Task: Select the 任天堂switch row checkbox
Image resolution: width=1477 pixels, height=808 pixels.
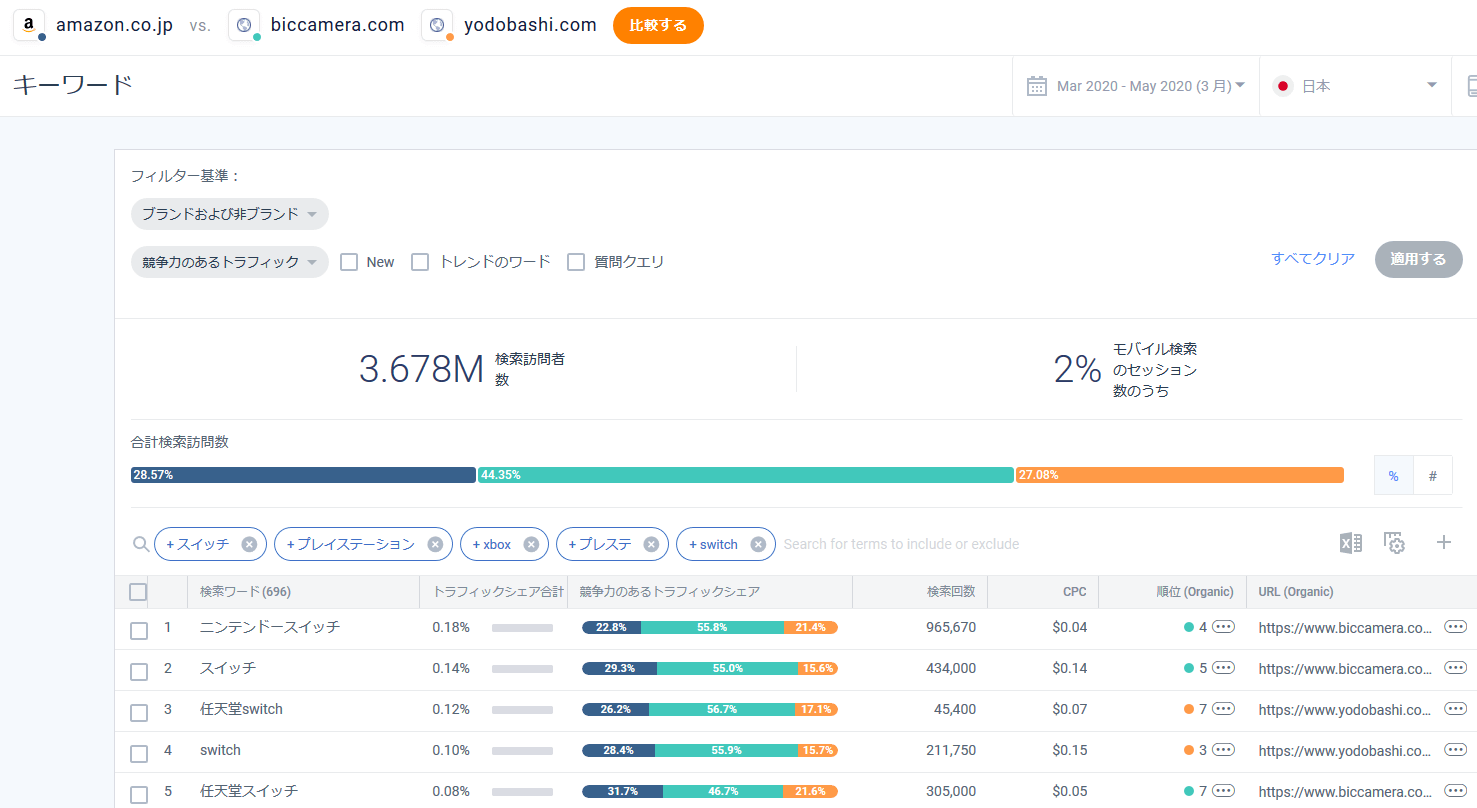Action: tap(139, 712)
